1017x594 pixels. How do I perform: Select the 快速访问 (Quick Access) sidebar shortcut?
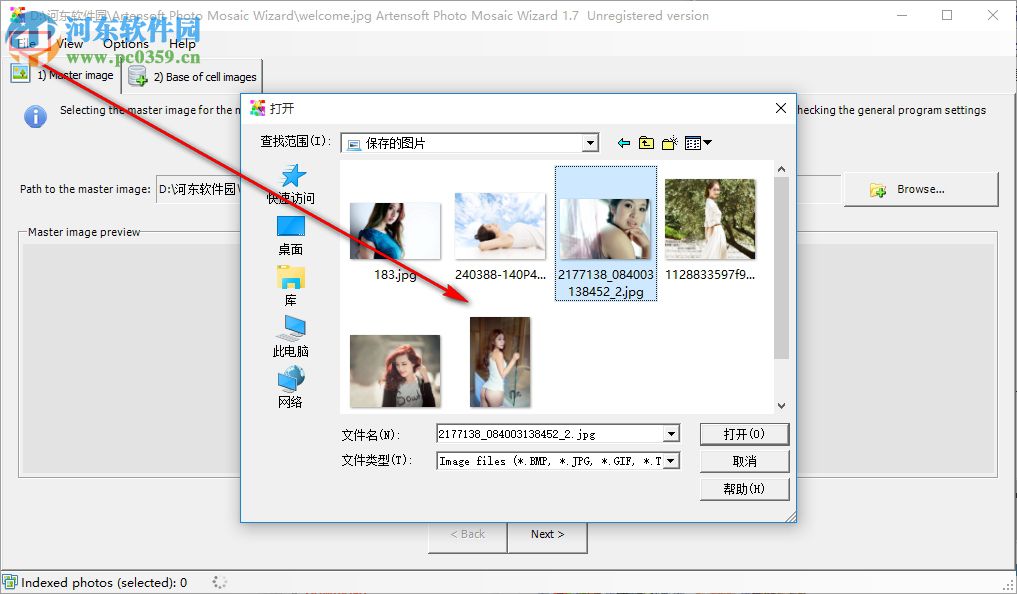click(290, 185)
